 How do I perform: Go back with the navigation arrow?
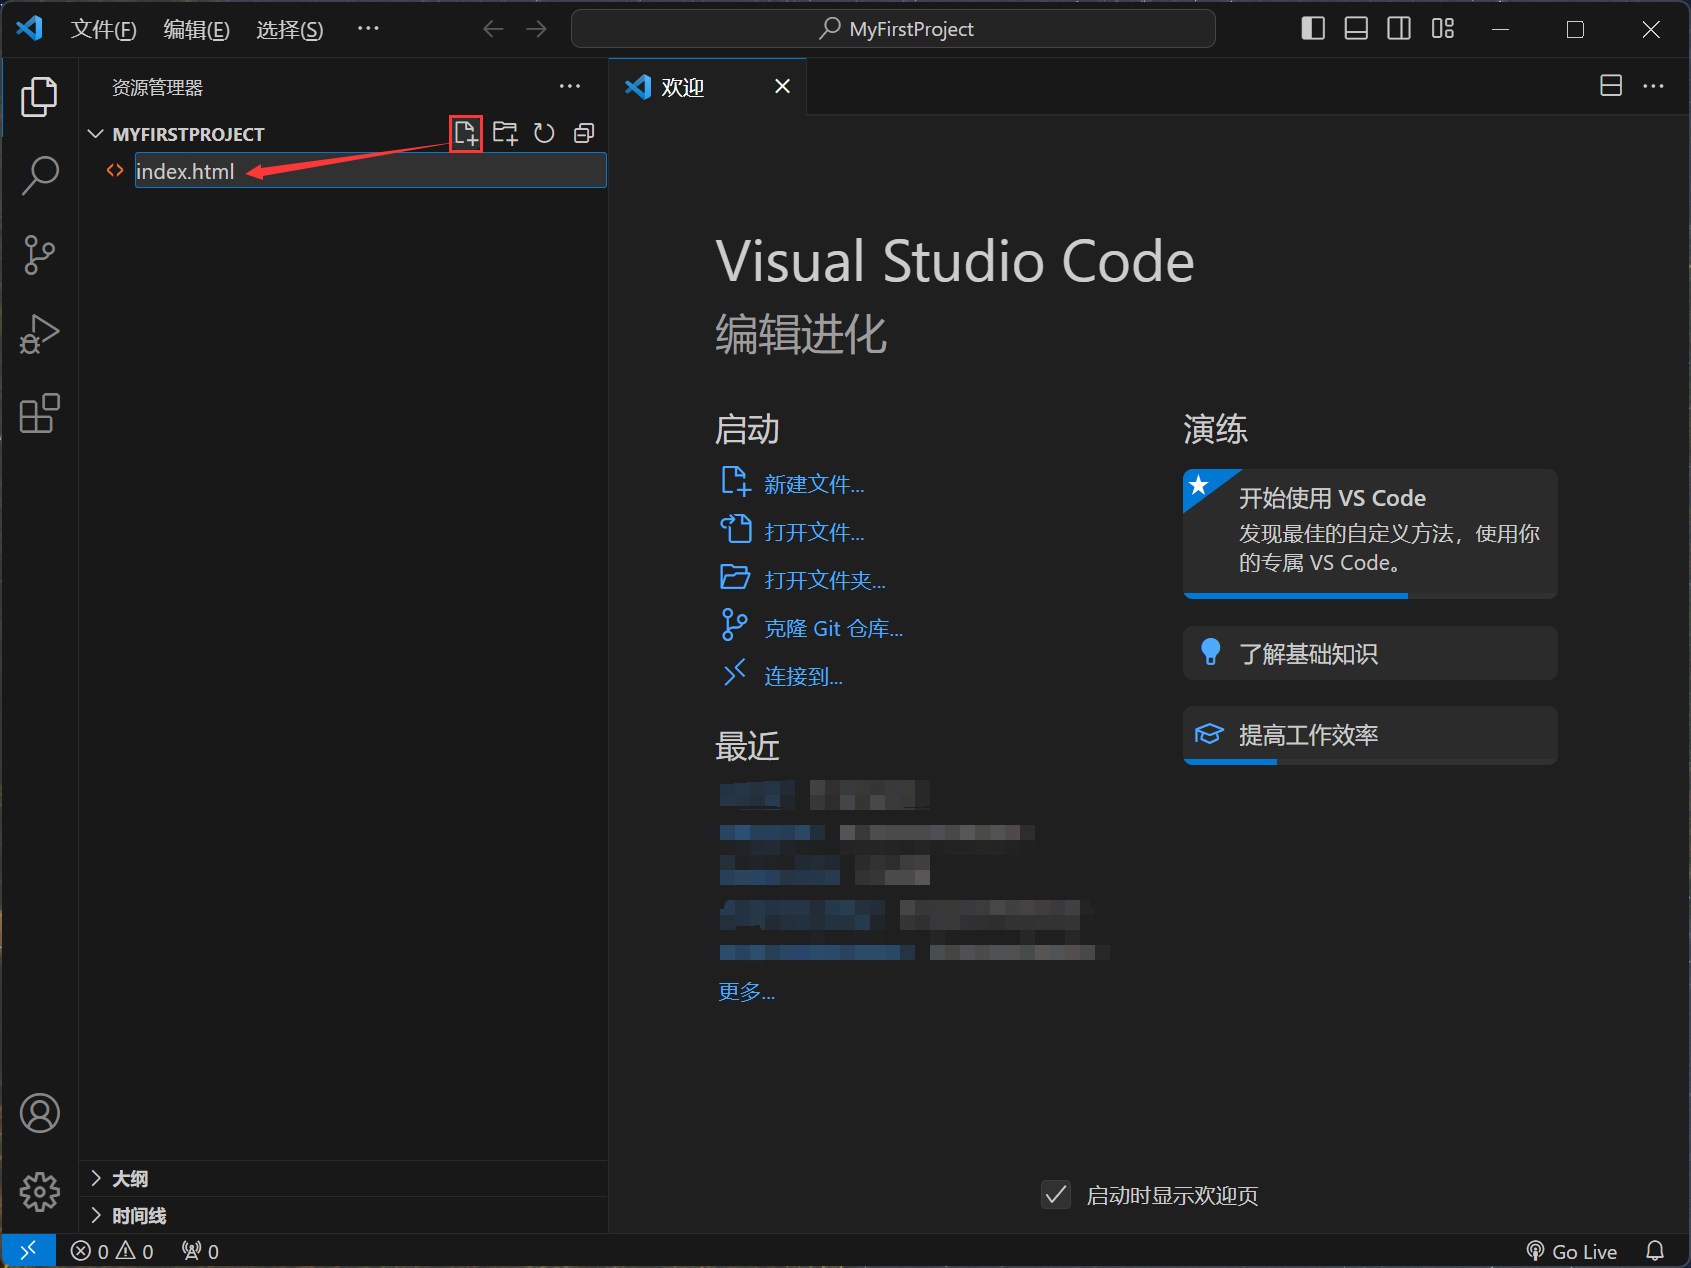click(x=493, y=29)
